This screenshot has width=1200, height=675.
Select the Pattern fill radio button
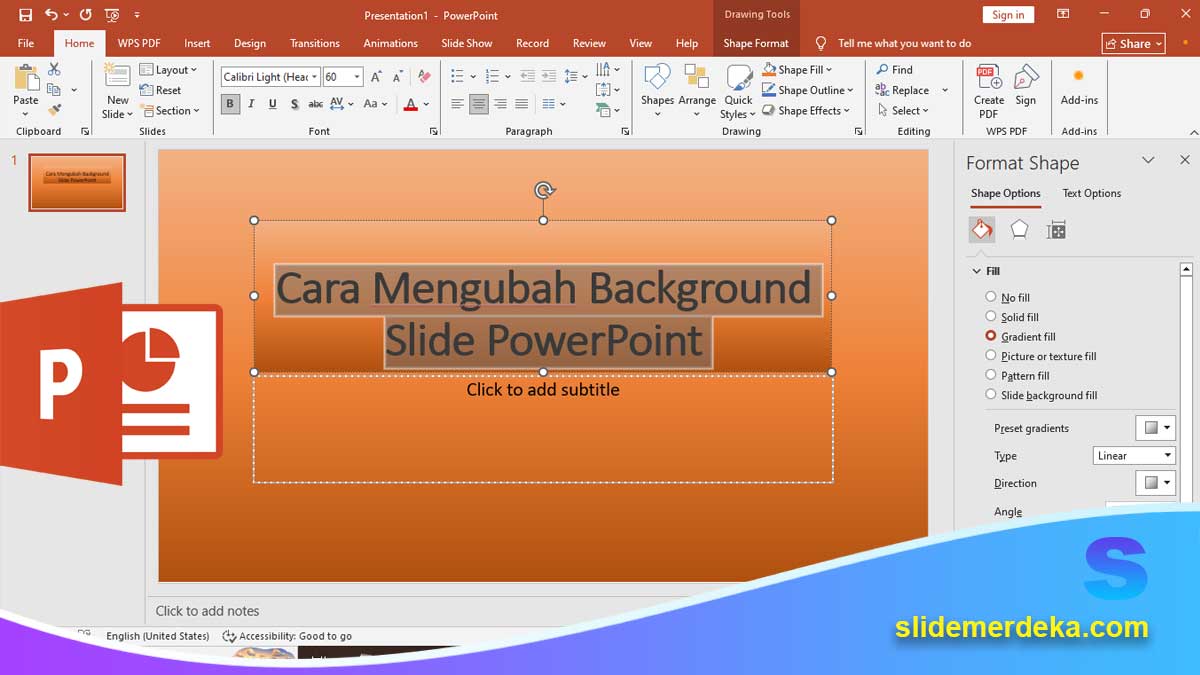(x=991, y=375)
